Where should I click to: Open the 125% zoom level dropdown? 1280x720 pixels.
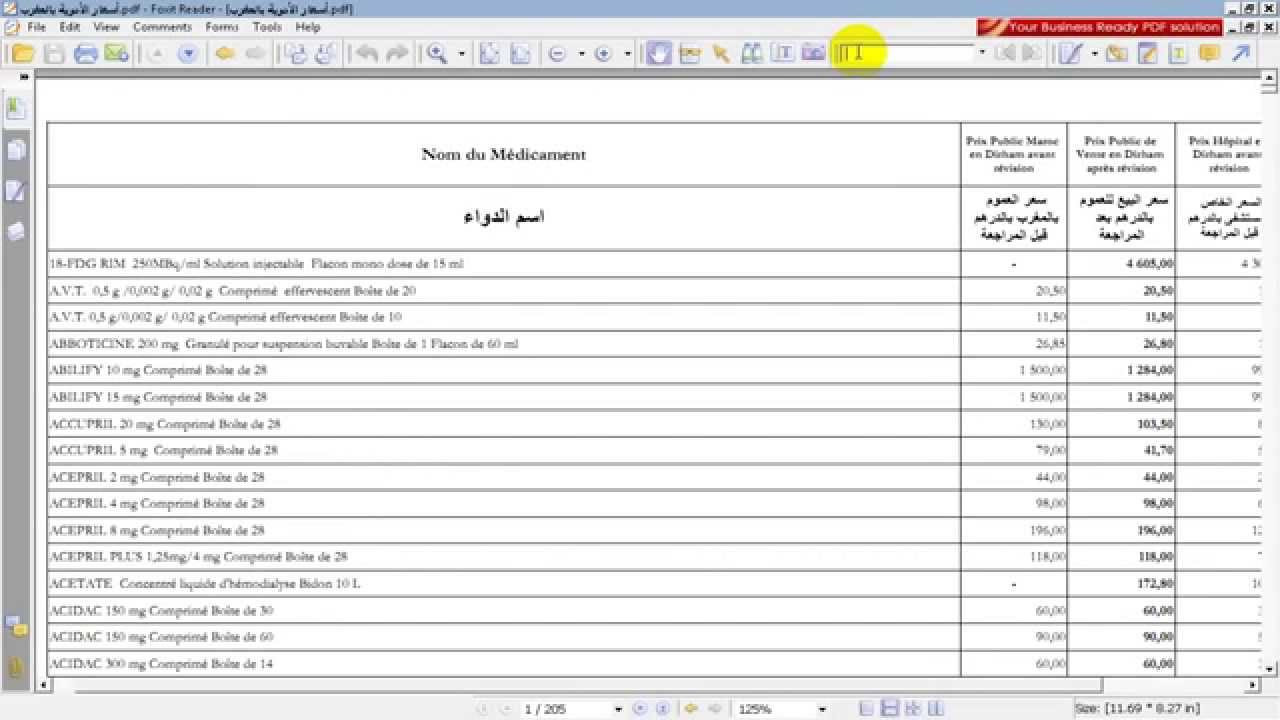pos(822,709)
